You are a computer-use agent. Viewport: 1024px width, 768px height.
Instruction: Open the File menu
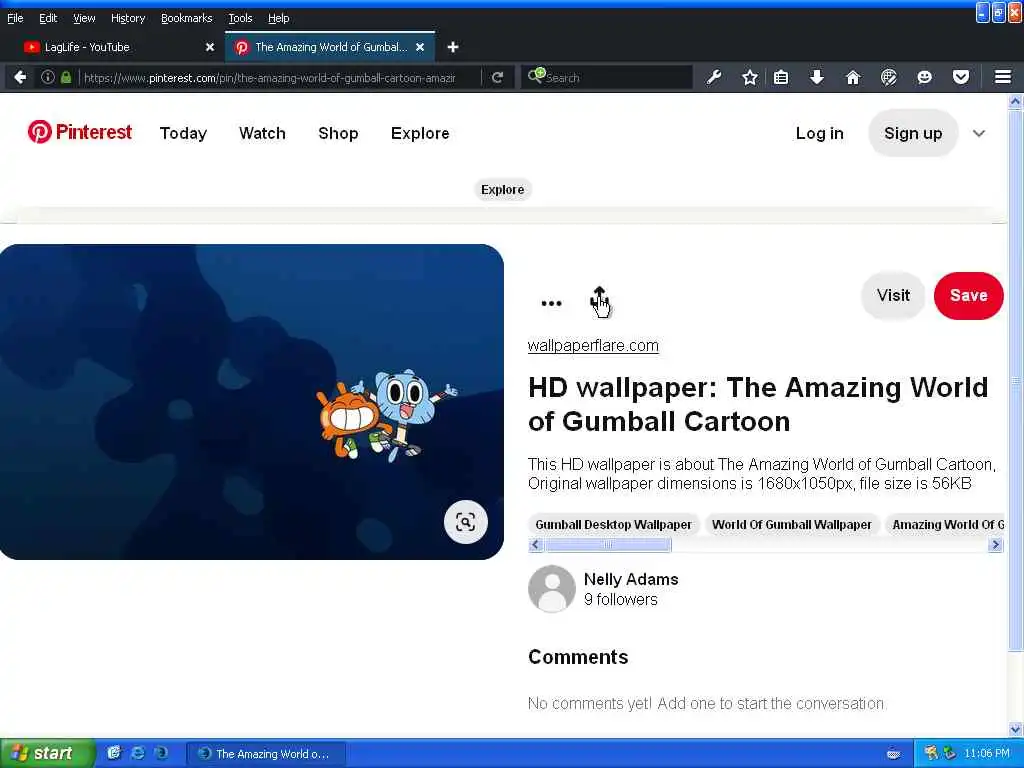(x=15, y=18)
